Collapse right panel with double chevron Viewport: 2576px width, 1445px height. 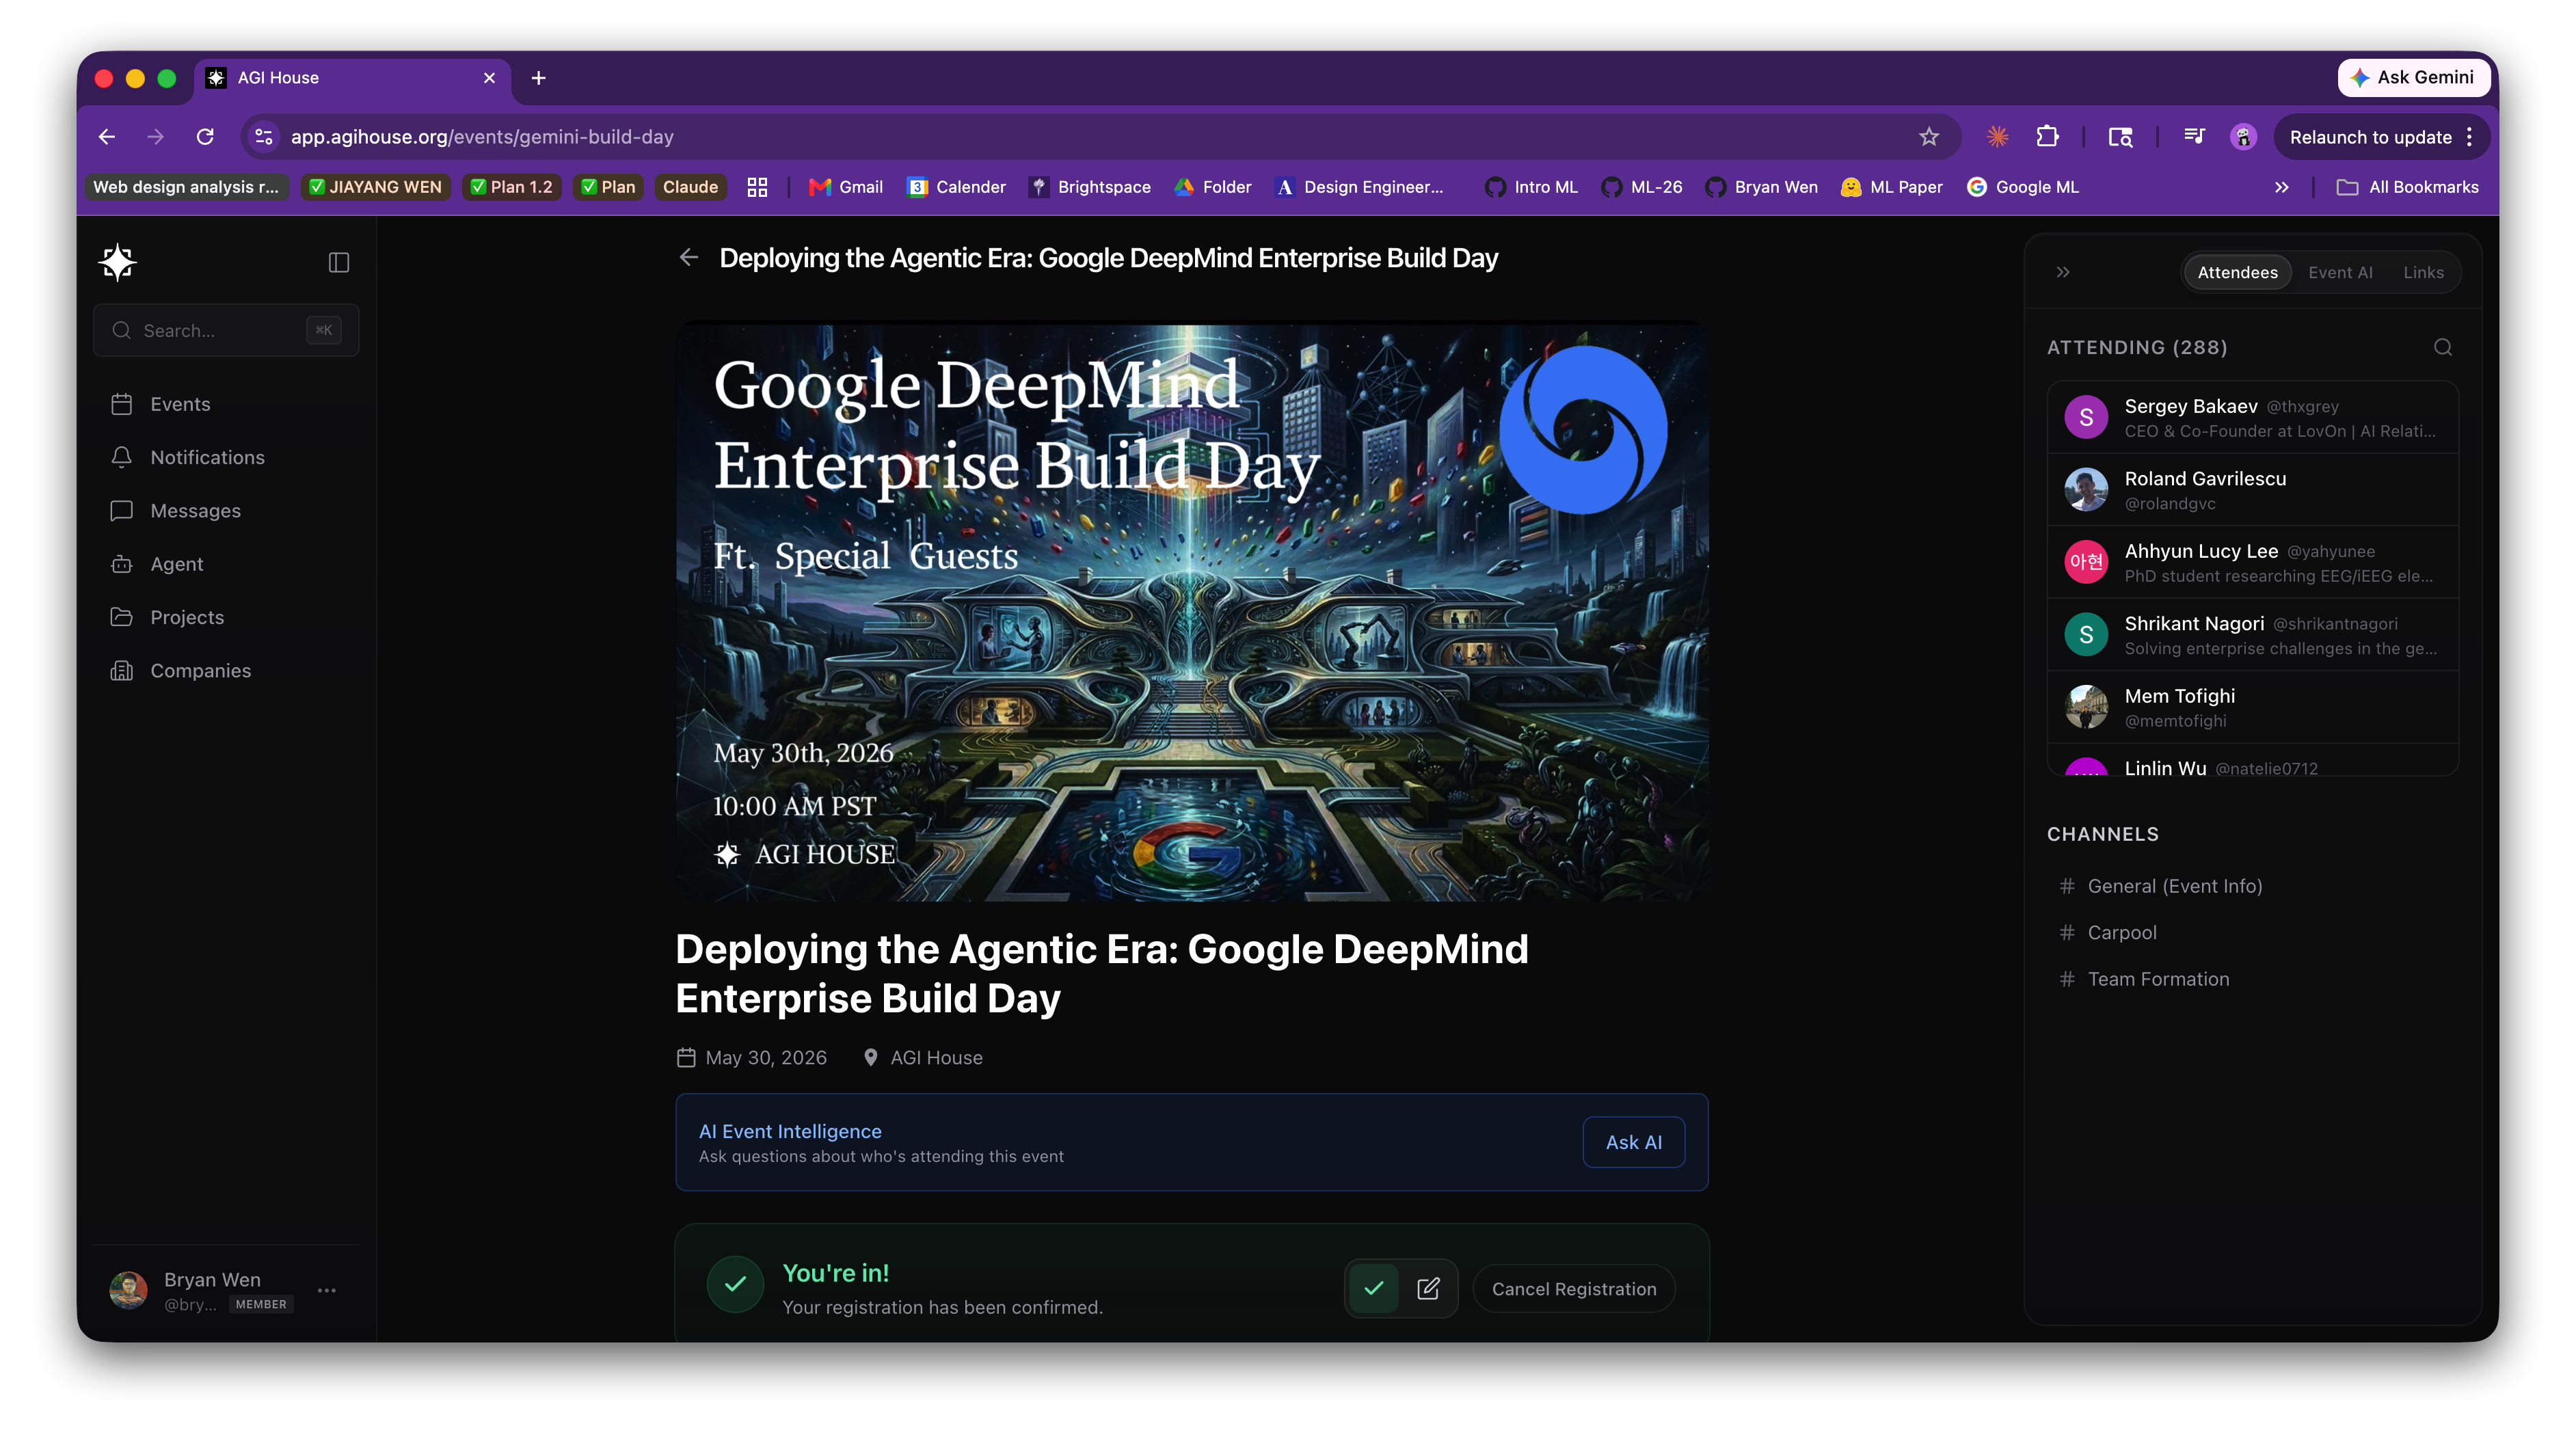coord(2063,272)
